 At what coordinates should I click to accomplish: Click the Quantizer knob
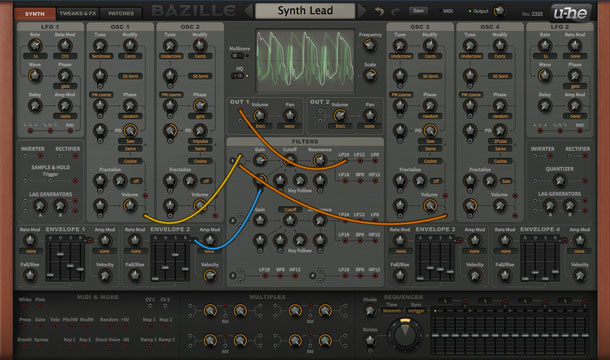click(559, 180)
